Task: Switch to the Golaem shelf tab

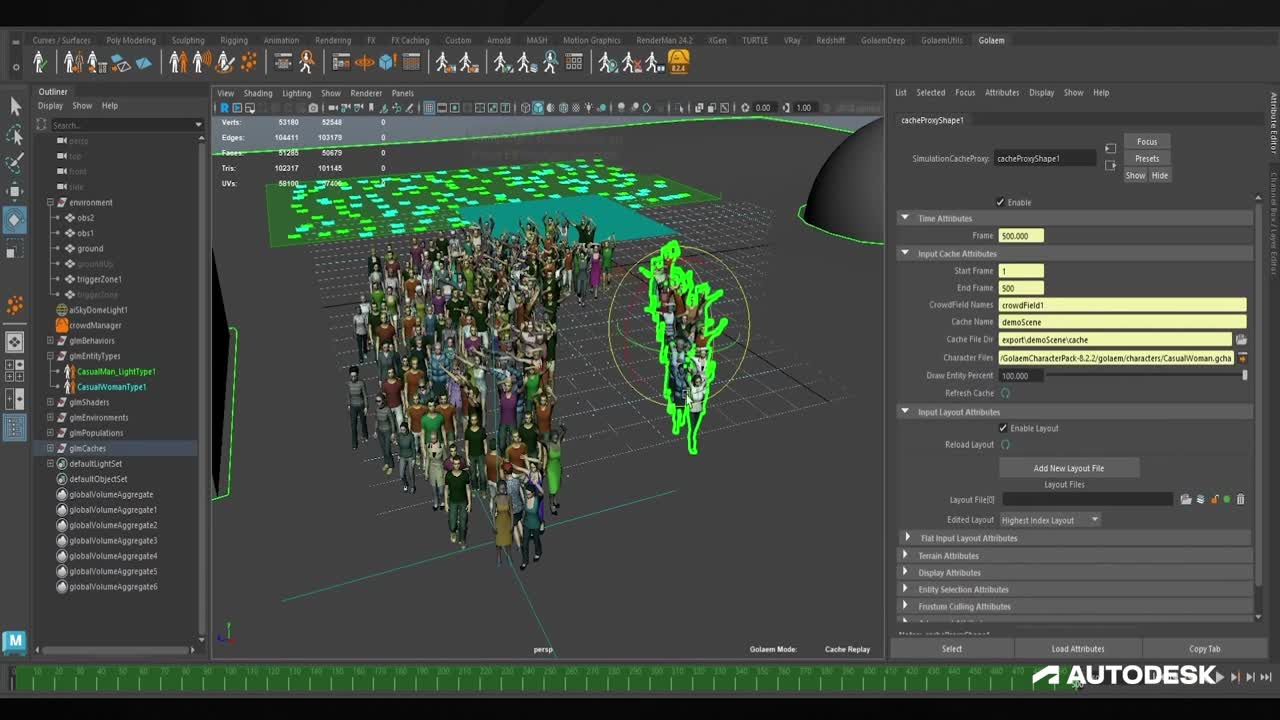Action: tap(991, 40)
